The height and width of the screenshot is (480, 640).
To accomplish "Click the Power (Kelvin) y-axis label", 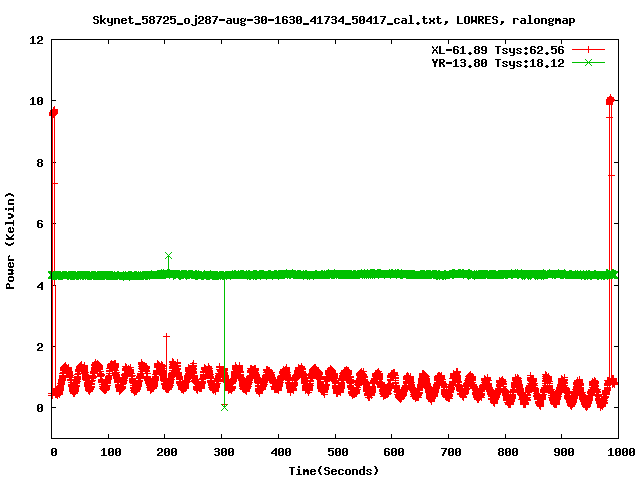I will [x=10, y=241].
